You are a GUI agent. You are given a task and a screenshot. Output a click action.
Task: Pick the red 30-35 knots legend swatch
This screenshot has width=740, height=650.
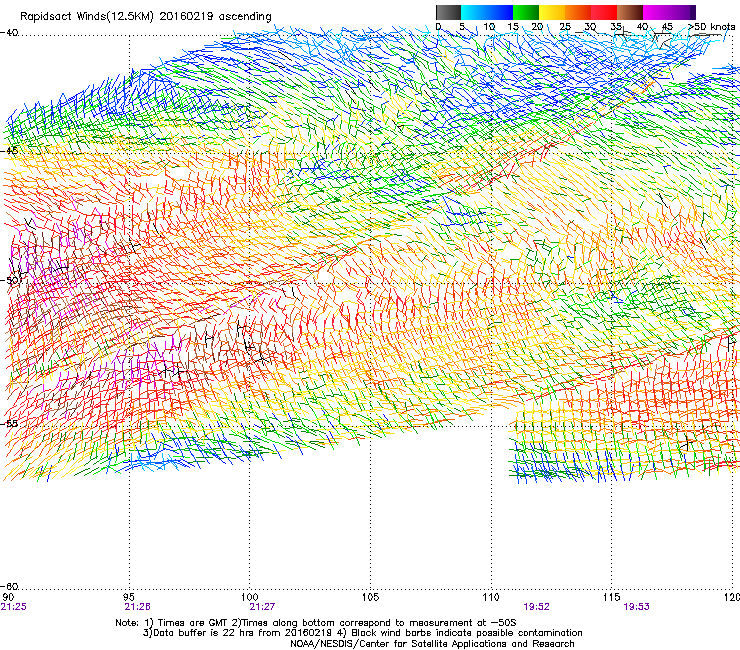click(x=604, y=12)
